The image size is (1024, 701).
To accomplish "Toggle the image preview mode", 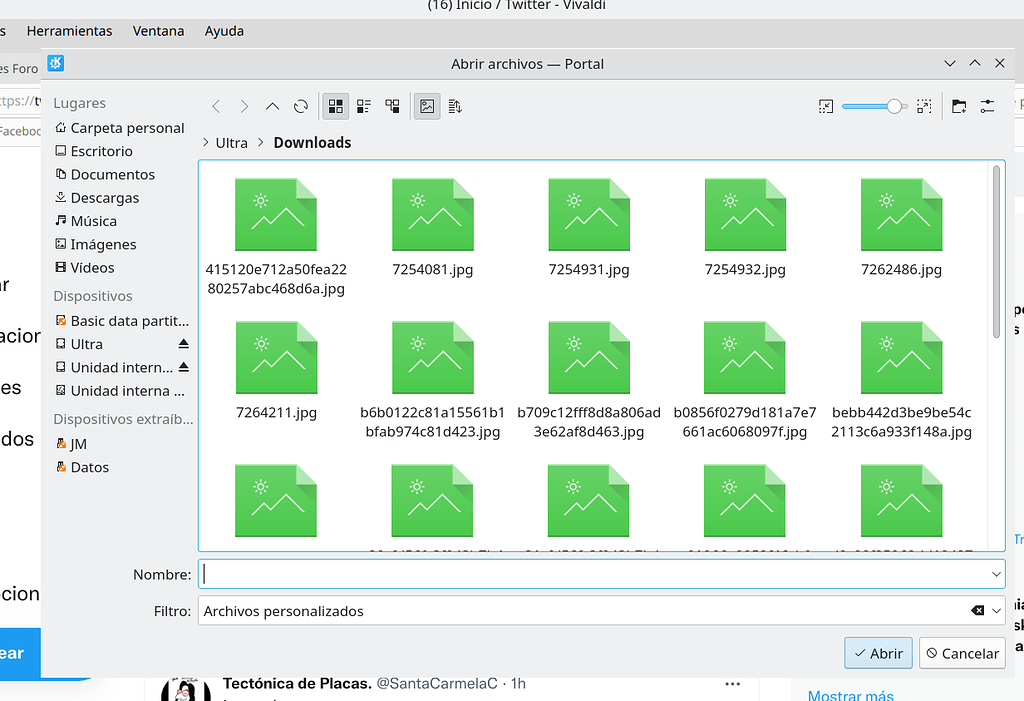I will [x=427, y=106].
